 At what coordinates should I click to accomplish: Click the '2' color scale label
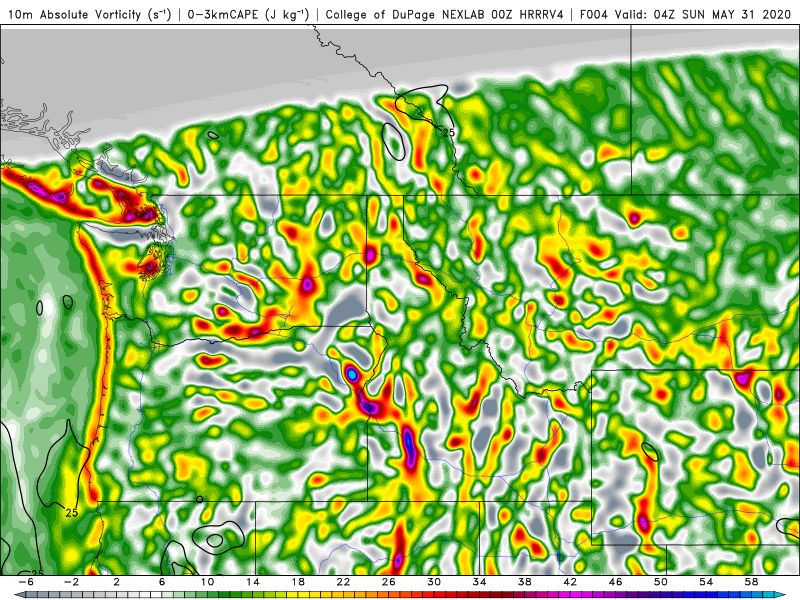point(116,582)
